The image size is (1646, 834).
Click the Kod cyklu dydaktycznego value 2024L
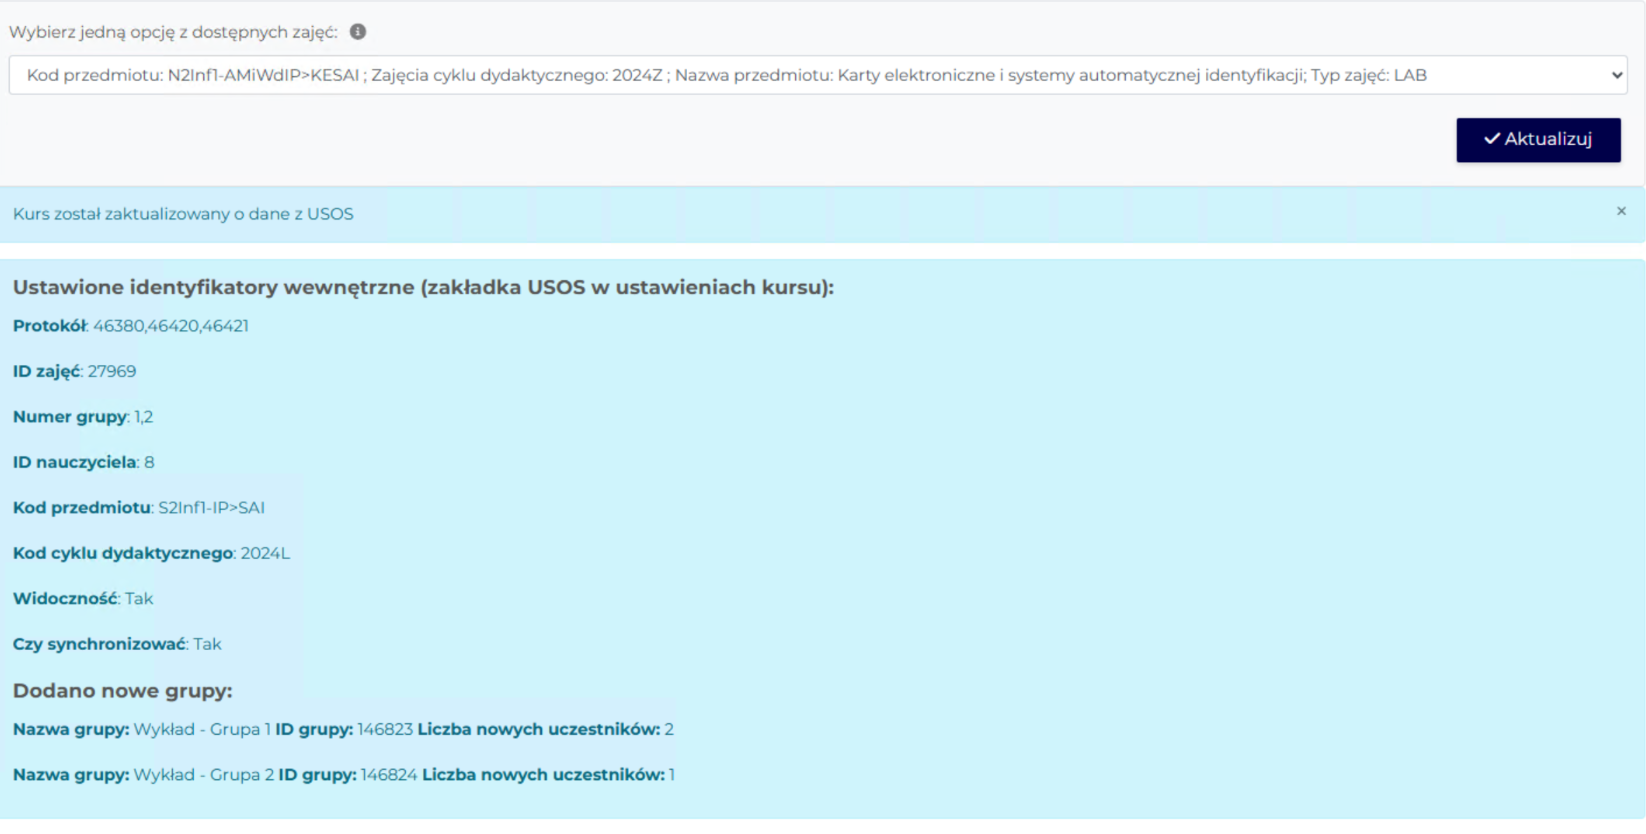click(x=265, y=553)
